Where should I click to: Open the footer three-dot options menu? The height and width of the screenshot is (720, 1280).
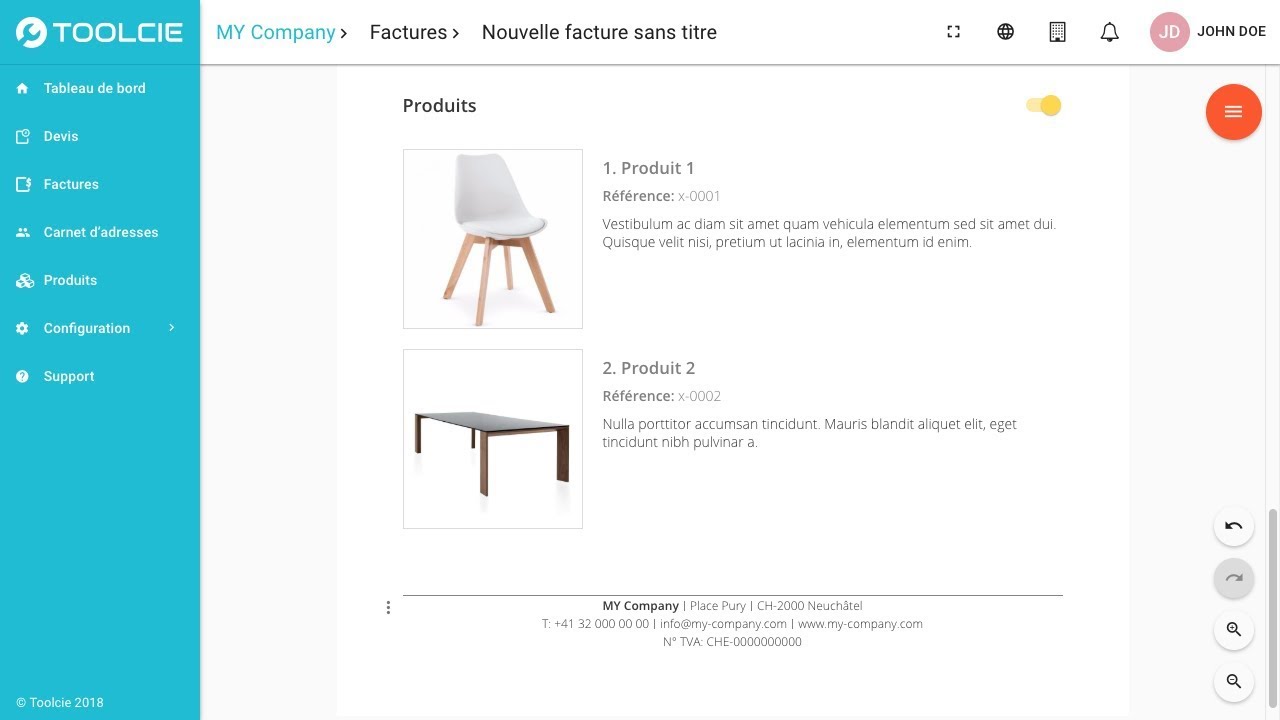tap(388, 607)
